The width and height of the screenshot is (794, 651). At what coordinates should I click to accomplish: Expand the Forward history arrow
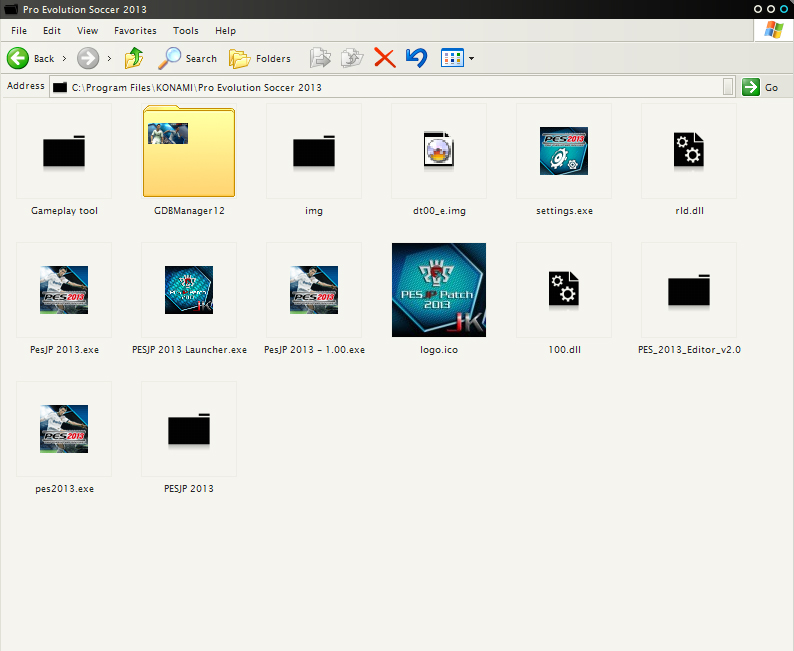(x=109, y=59)
